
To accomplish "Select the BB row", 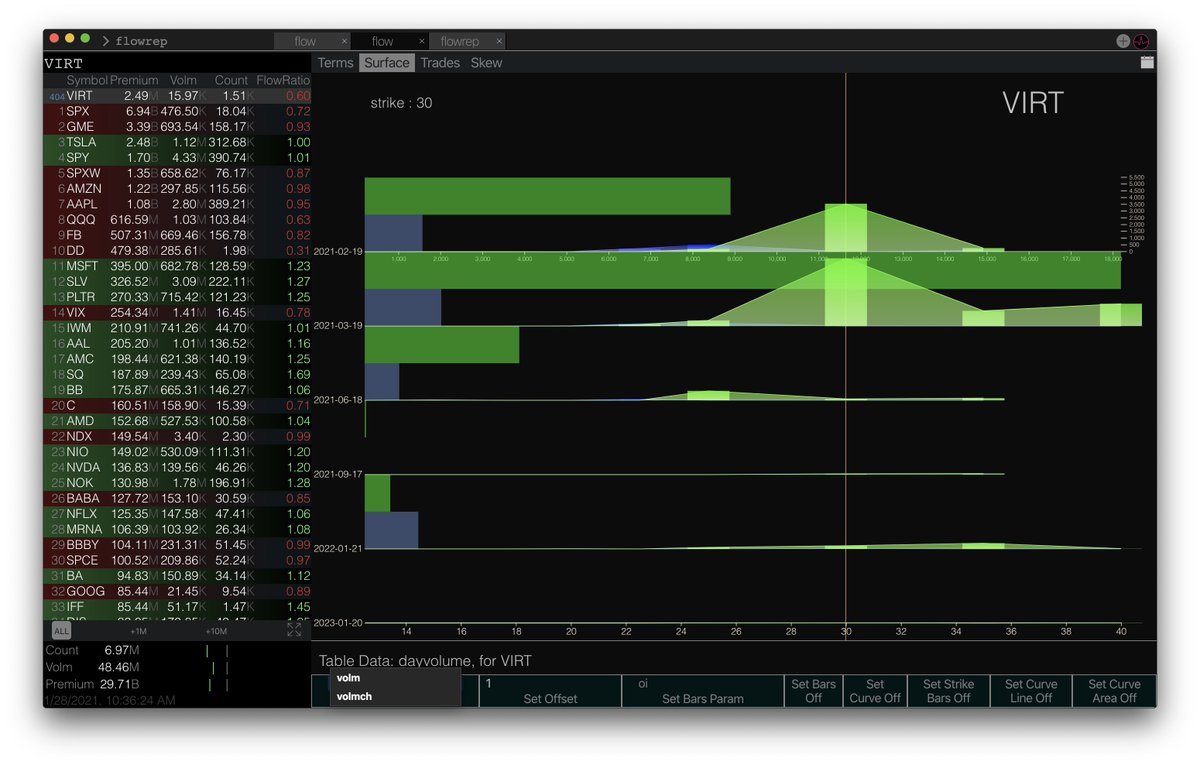I will coord(177,390).
